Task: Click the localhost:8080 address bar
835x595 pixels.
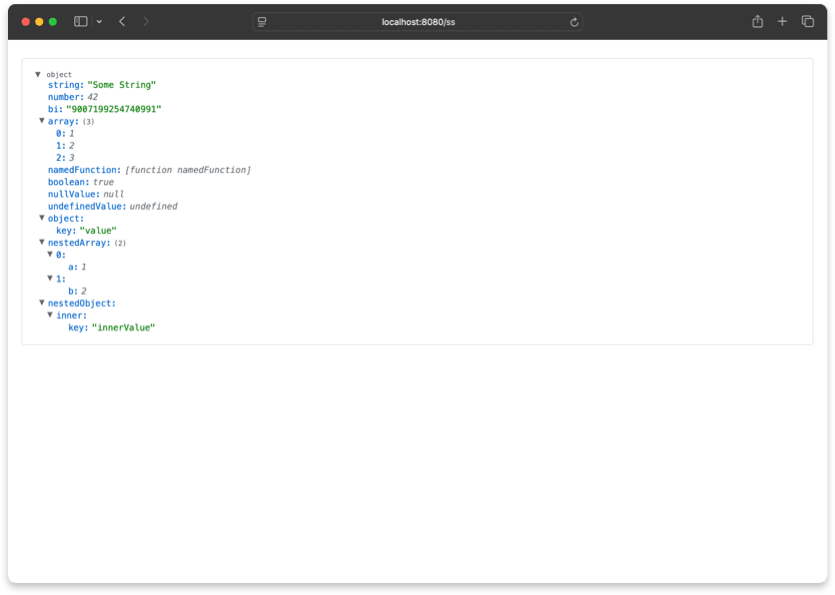Action: tap(417, 20)
